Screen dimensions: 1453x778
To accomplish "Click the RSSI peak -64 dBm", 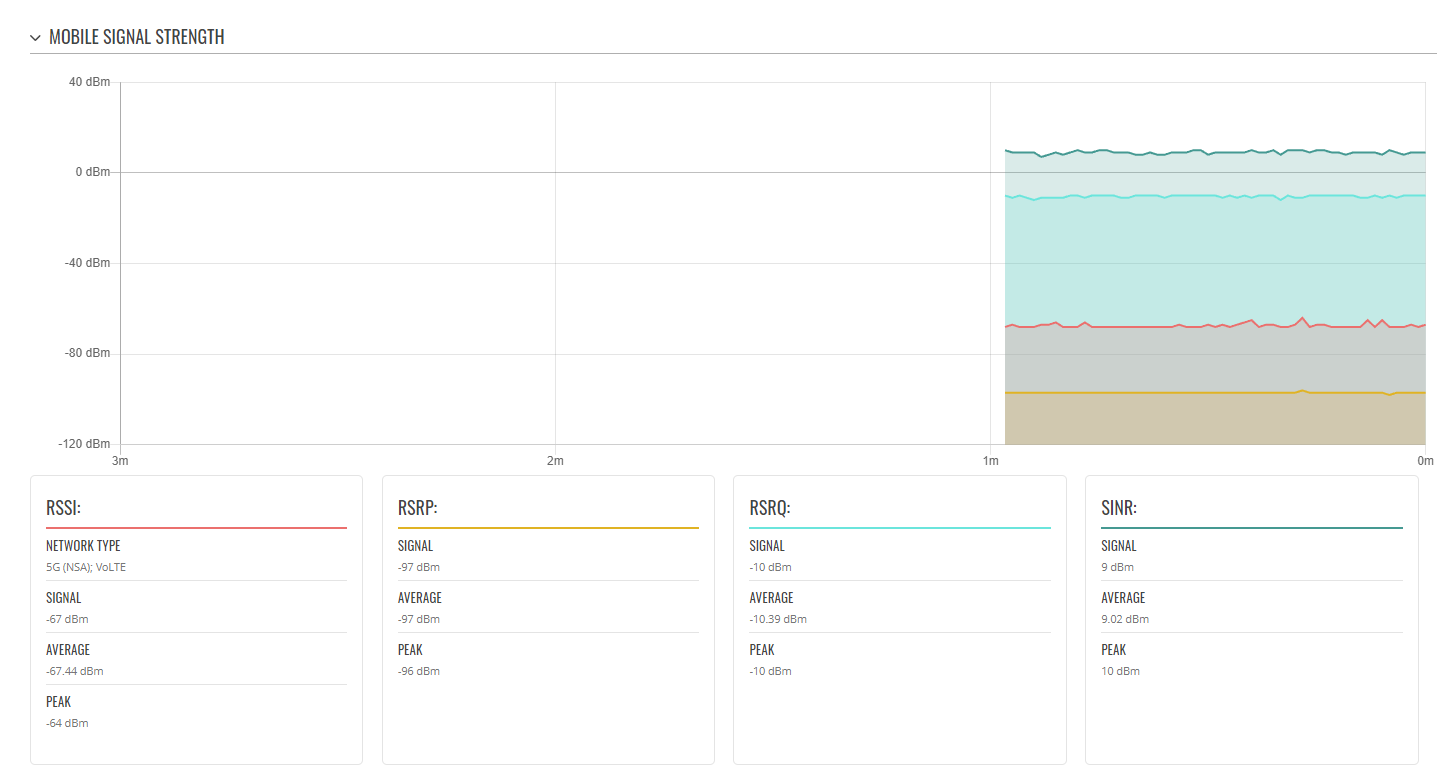I will 67,723.
